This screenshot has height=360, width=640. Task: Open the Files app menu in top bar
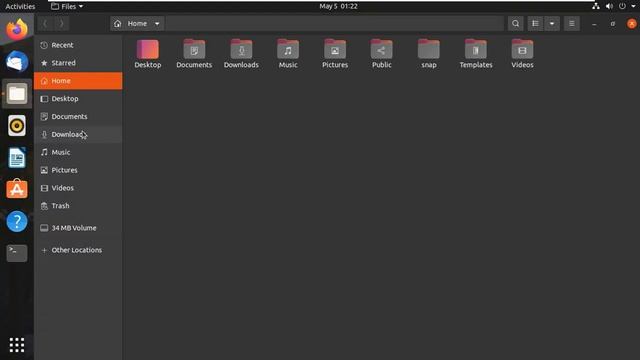click(x=67, y=6)
